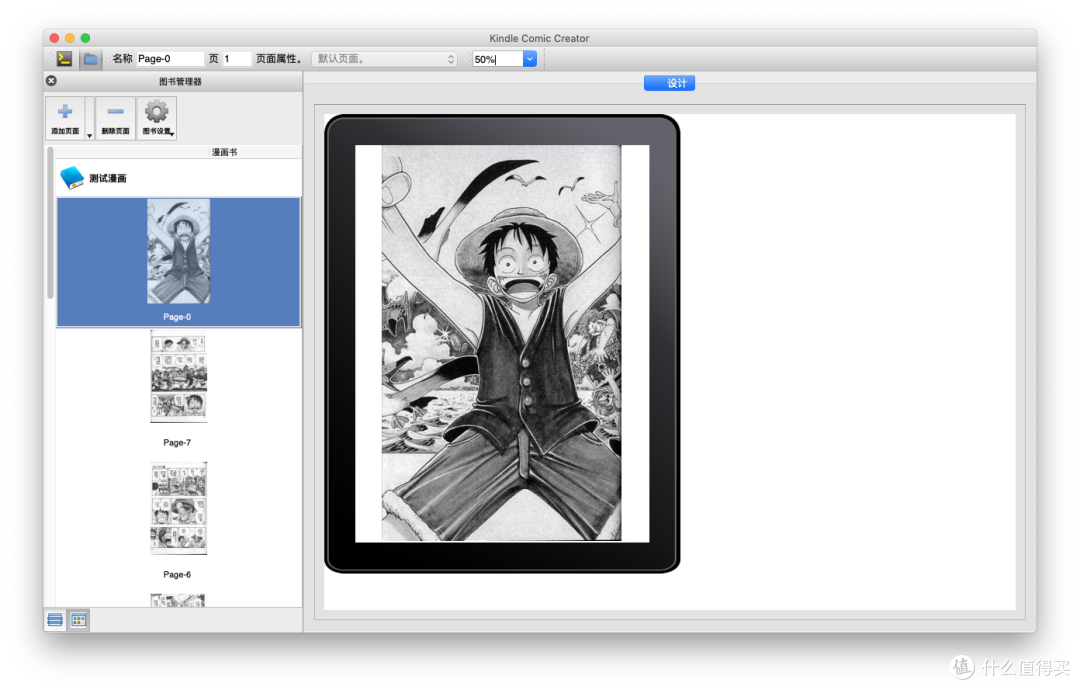Select the Page-0 thumbnail
Screen dimensions: 1080x690
click(178, 251)
